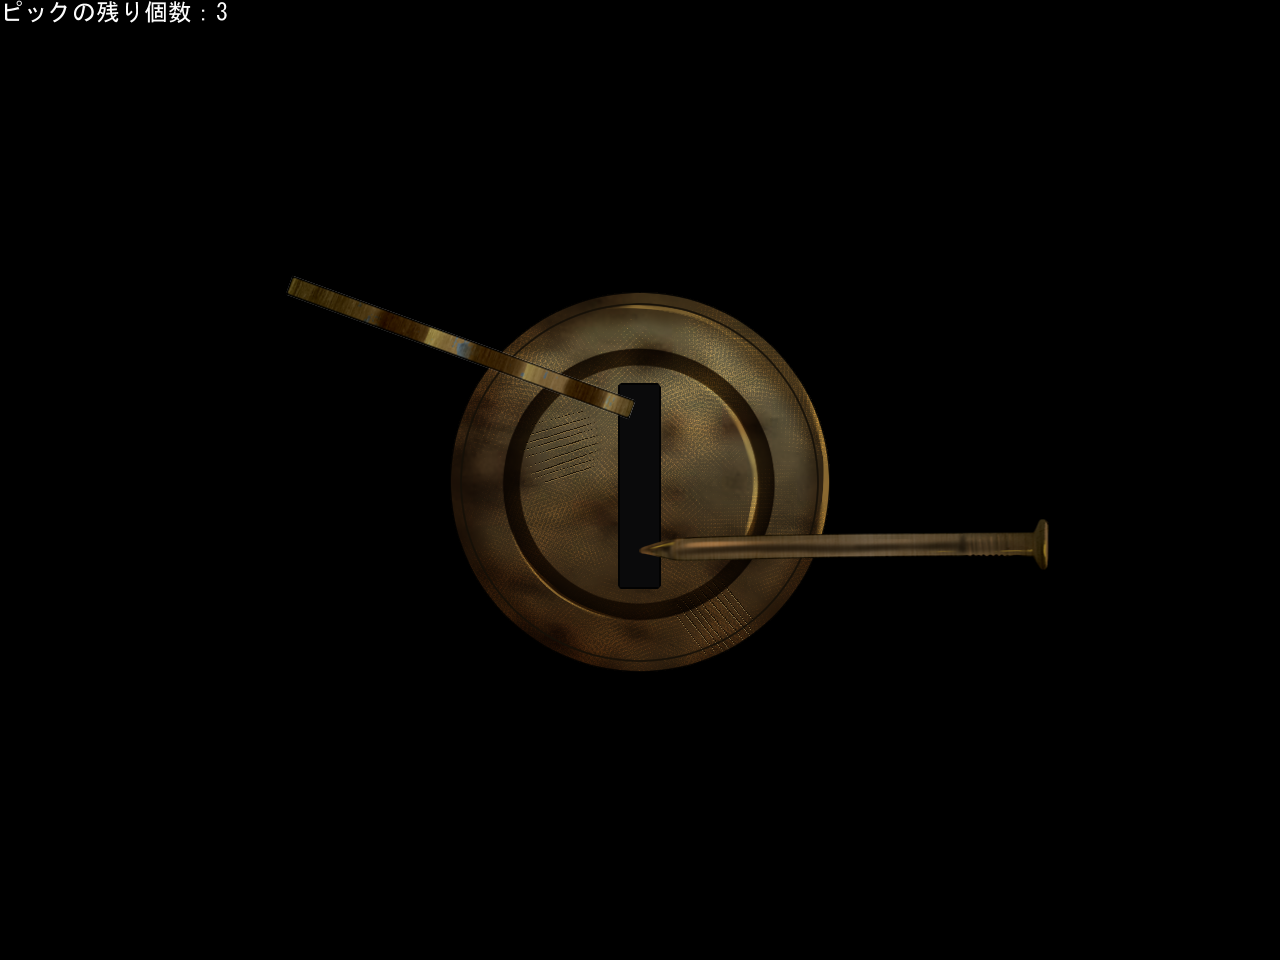
Task: Click the flat head of the nail
Action: pos(1040,543)
